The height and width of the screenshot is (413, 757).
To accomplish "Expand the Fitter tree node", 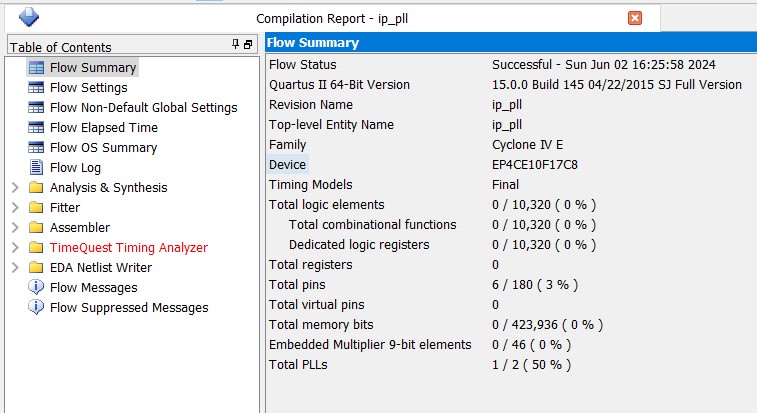I will (x=14, y=208).
